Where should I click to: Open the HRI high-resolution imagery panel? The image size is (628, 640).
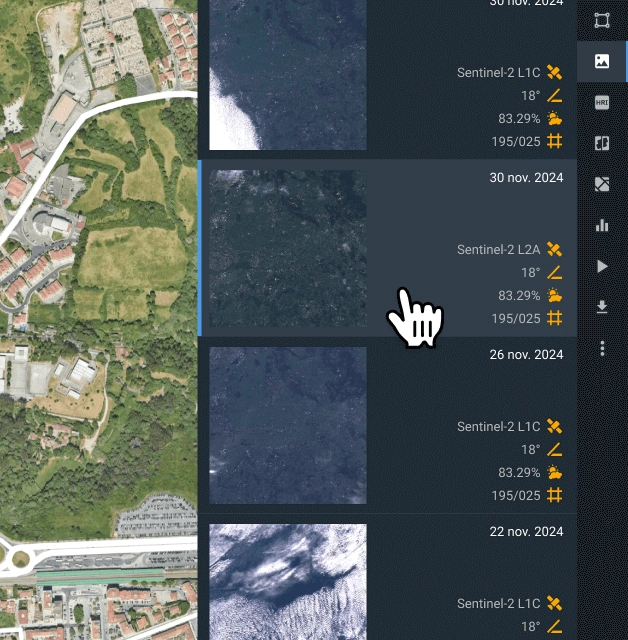tap(602, 102)
